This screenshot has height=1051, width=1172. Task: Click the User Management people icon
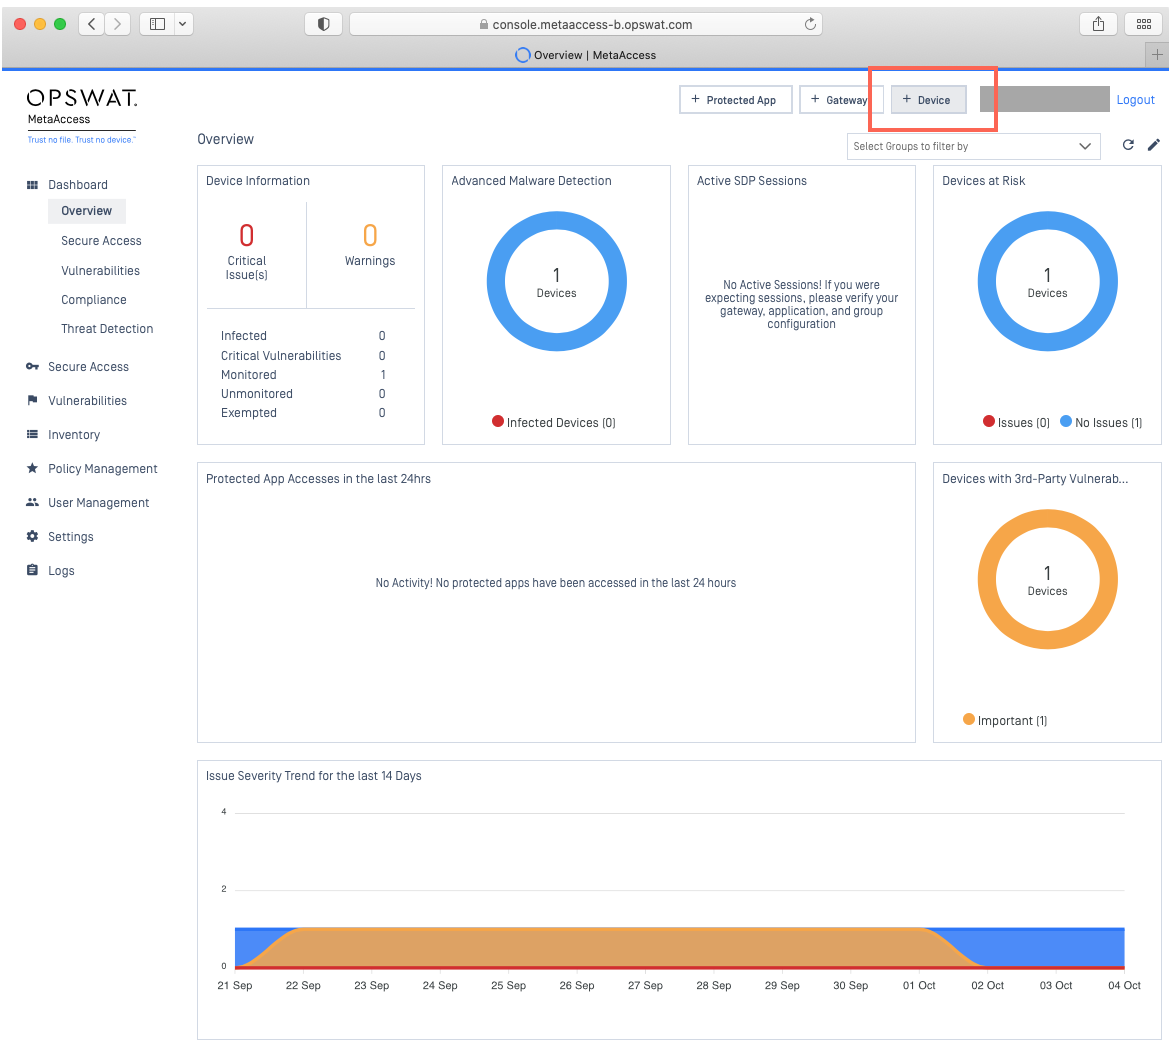coord(32,503)
